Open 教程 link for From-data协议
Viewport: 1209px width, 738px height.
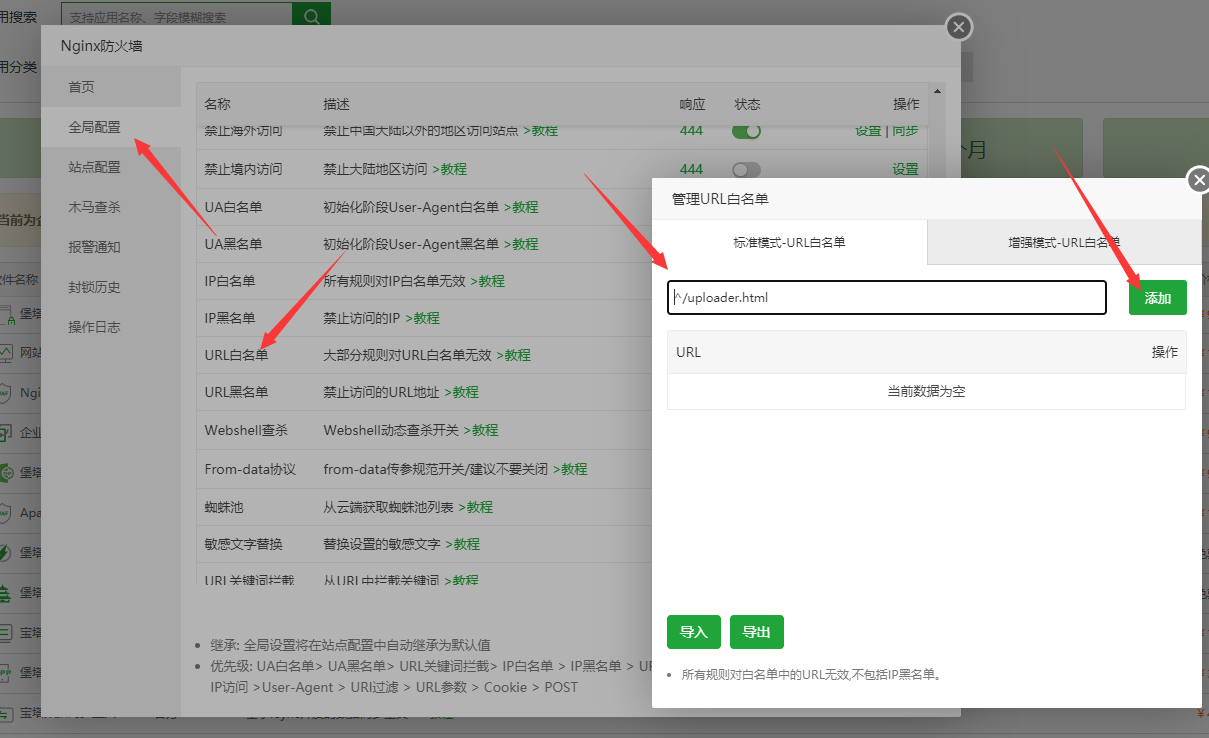tap(570, 469)
